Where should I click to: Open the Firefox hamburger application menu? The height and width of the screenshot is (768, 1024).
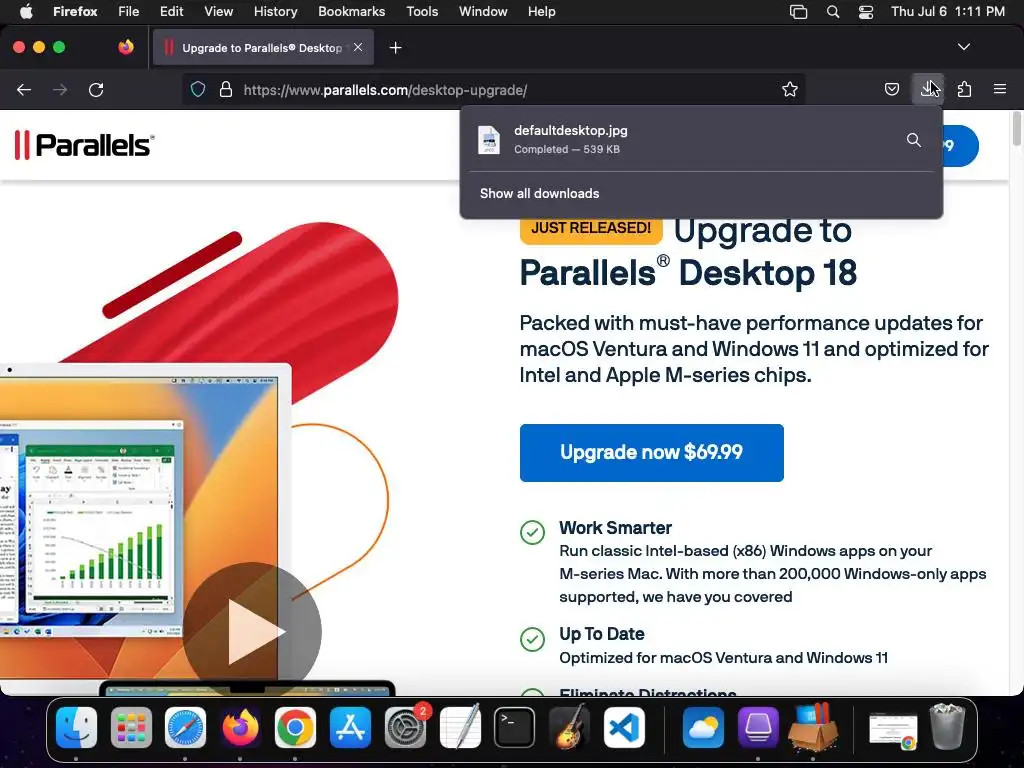point(1000,89)
